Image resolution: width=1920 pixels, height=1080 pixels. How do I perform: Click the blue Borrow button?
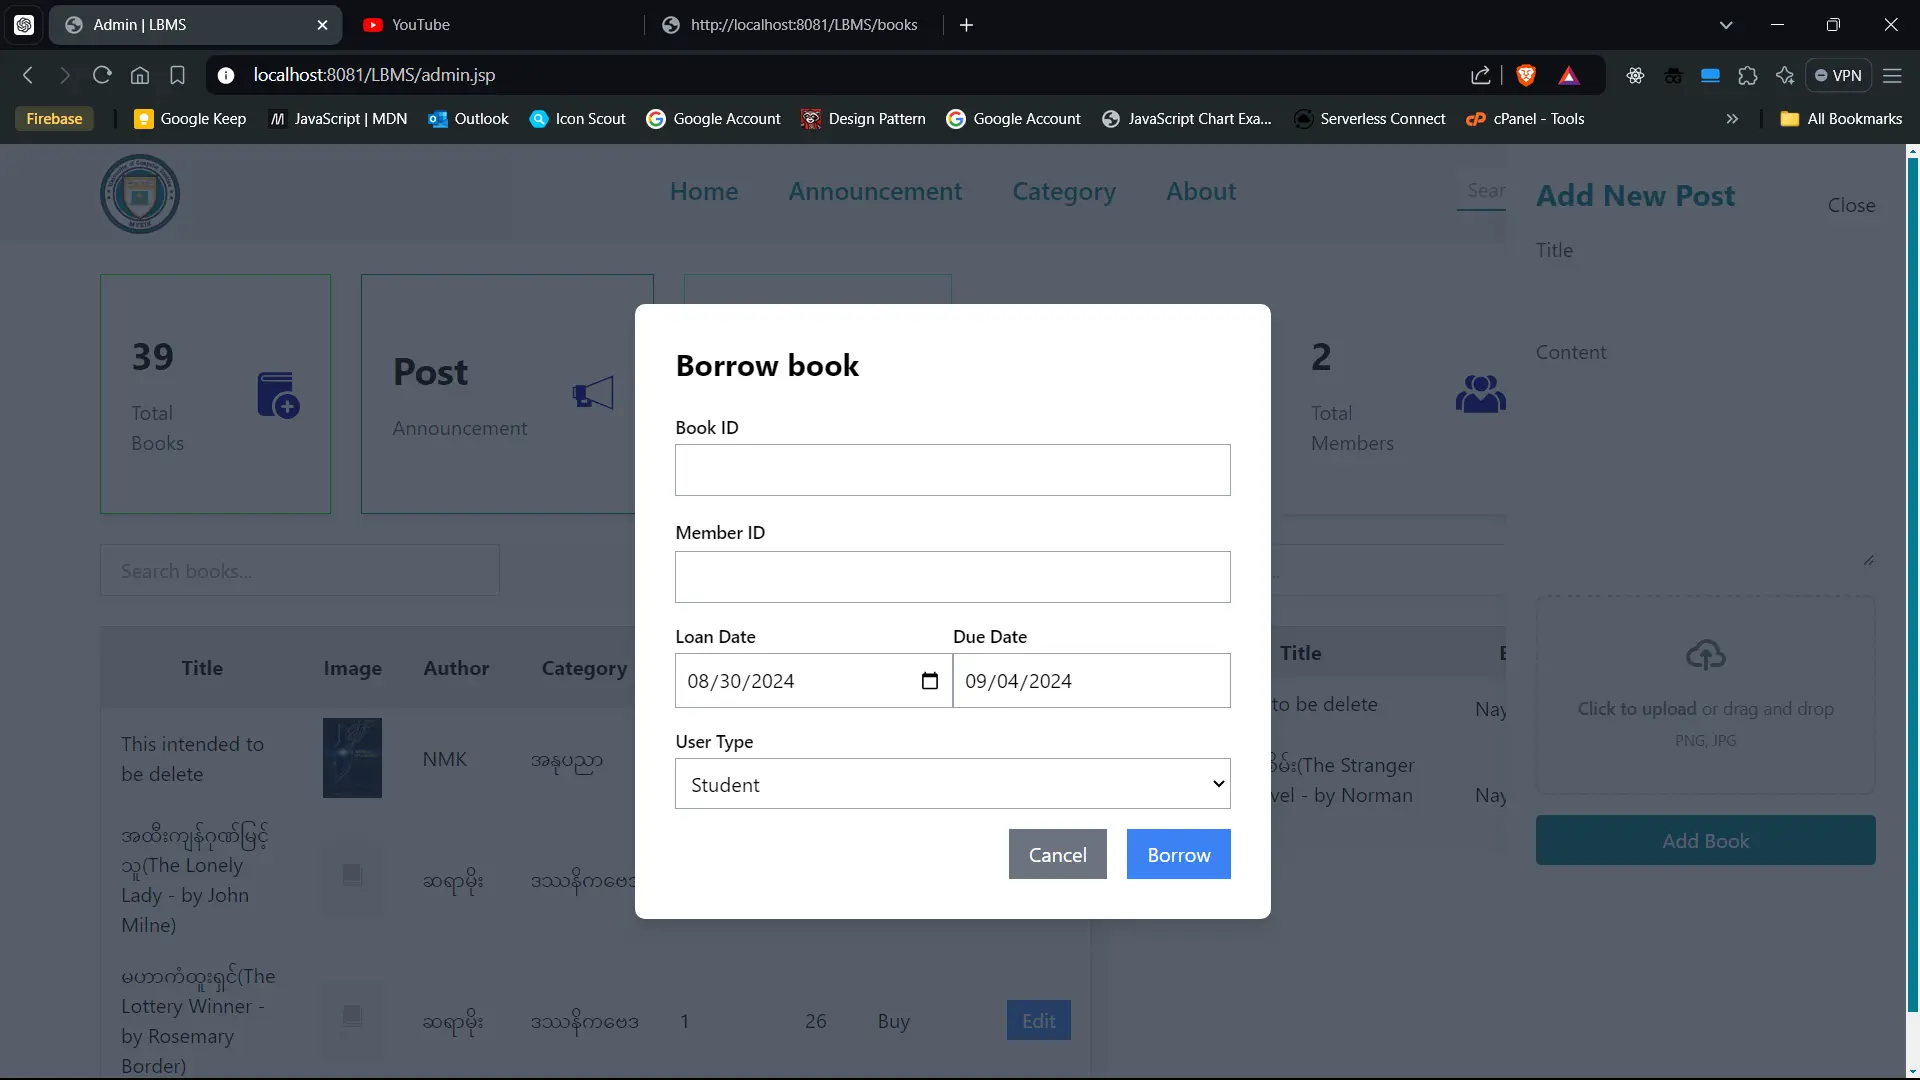pos(1178,854)
